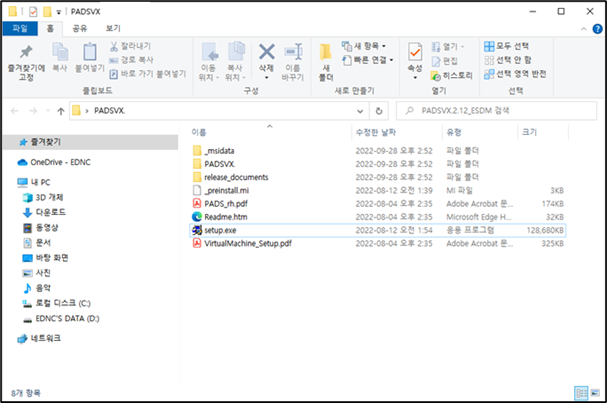The height and width of the screenshot is (403, 607).
Task: Open the 파일 (File) tab
Action: [x=20, y=28]
